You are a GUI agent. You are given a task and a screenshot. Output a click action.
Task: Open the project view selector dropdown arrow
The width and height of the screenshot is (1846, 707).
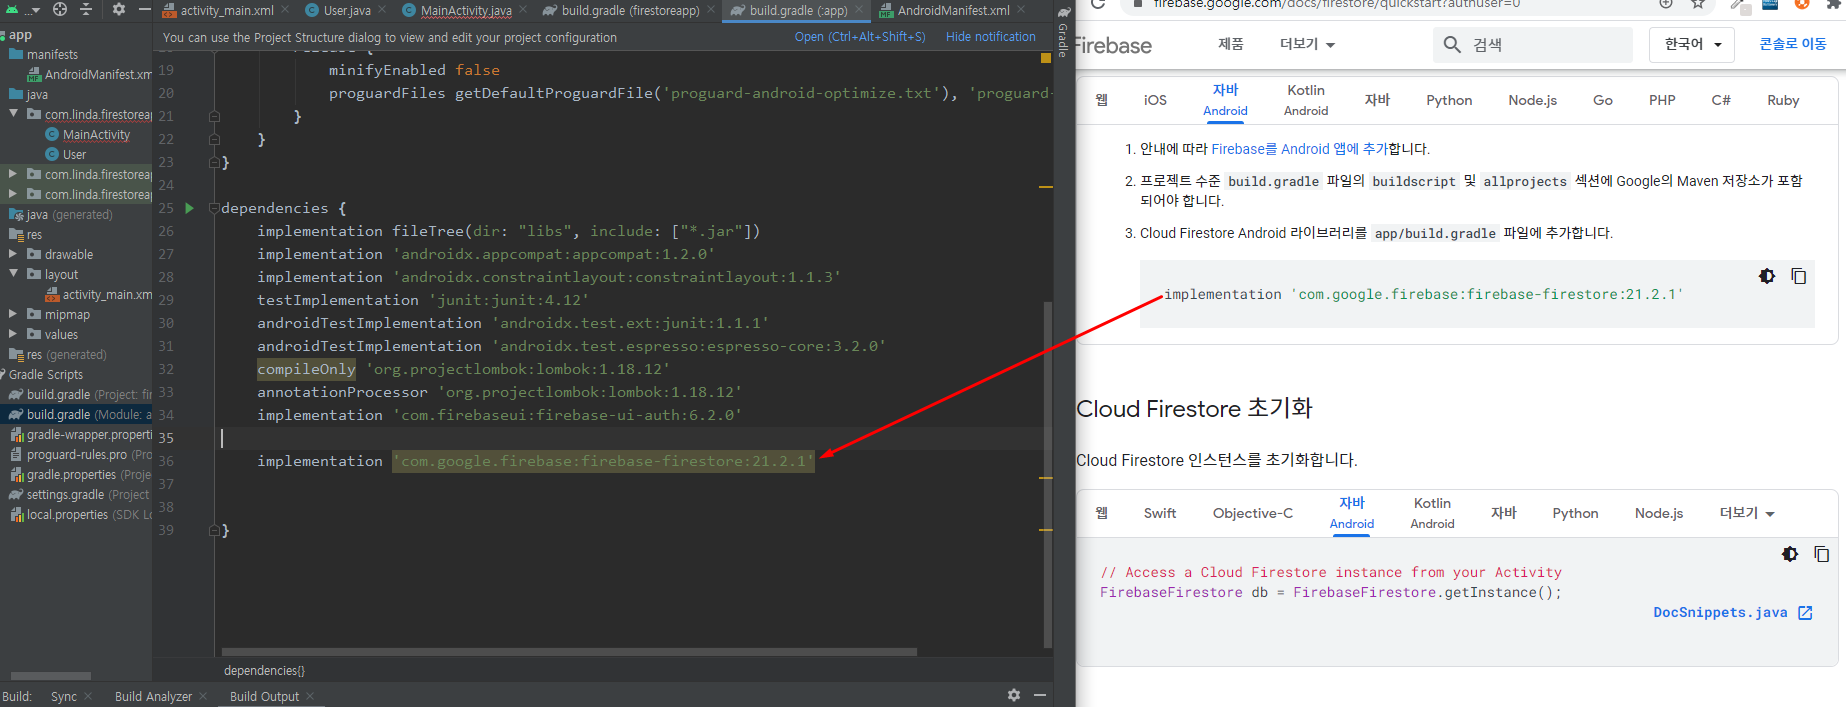tap(37, 10)
